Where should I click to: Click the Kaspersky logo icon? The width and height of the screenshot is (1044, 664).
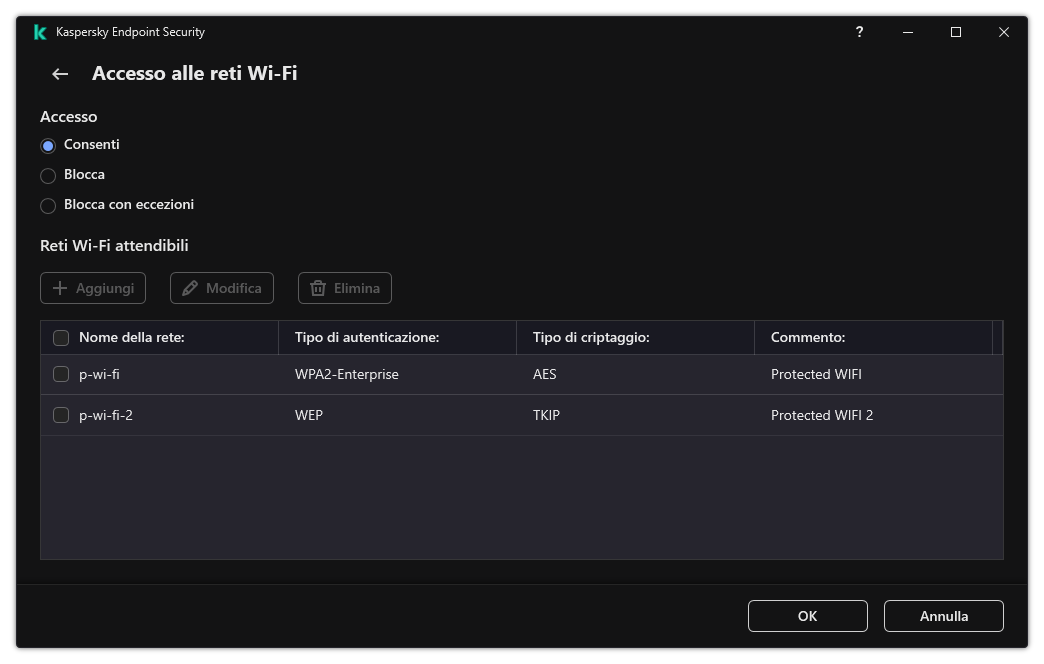pyautogui.click(x=40, y=32)
